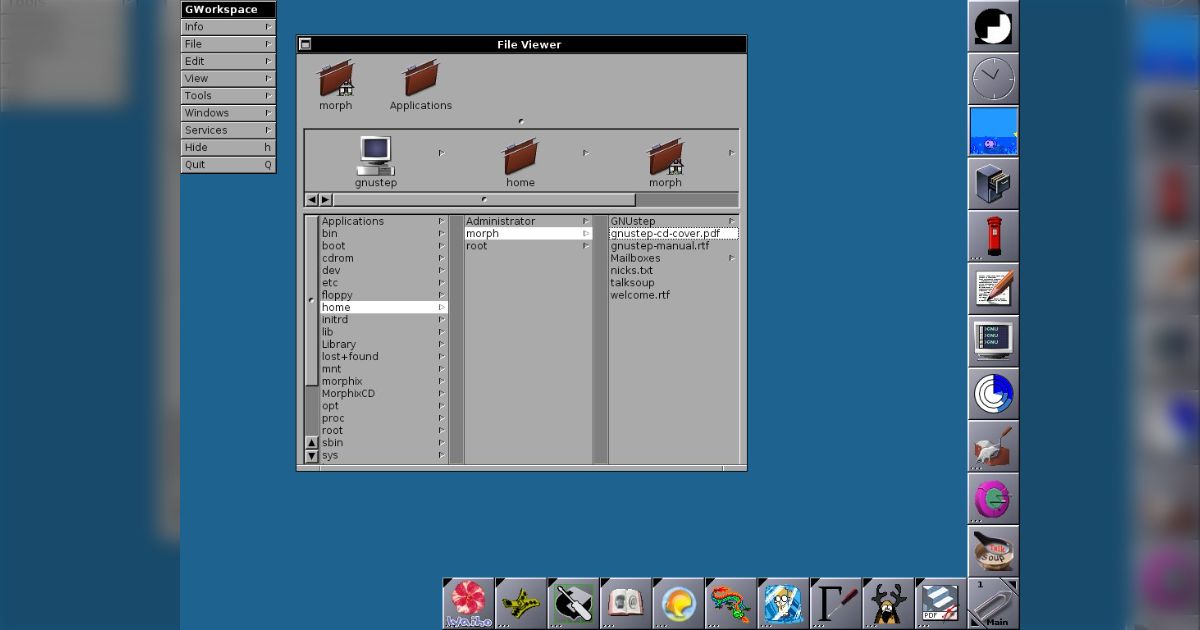This screenshot has width=1200, height=630.
Task: Open the File menu in GWorkspace
Action: [x=228, y=44]
